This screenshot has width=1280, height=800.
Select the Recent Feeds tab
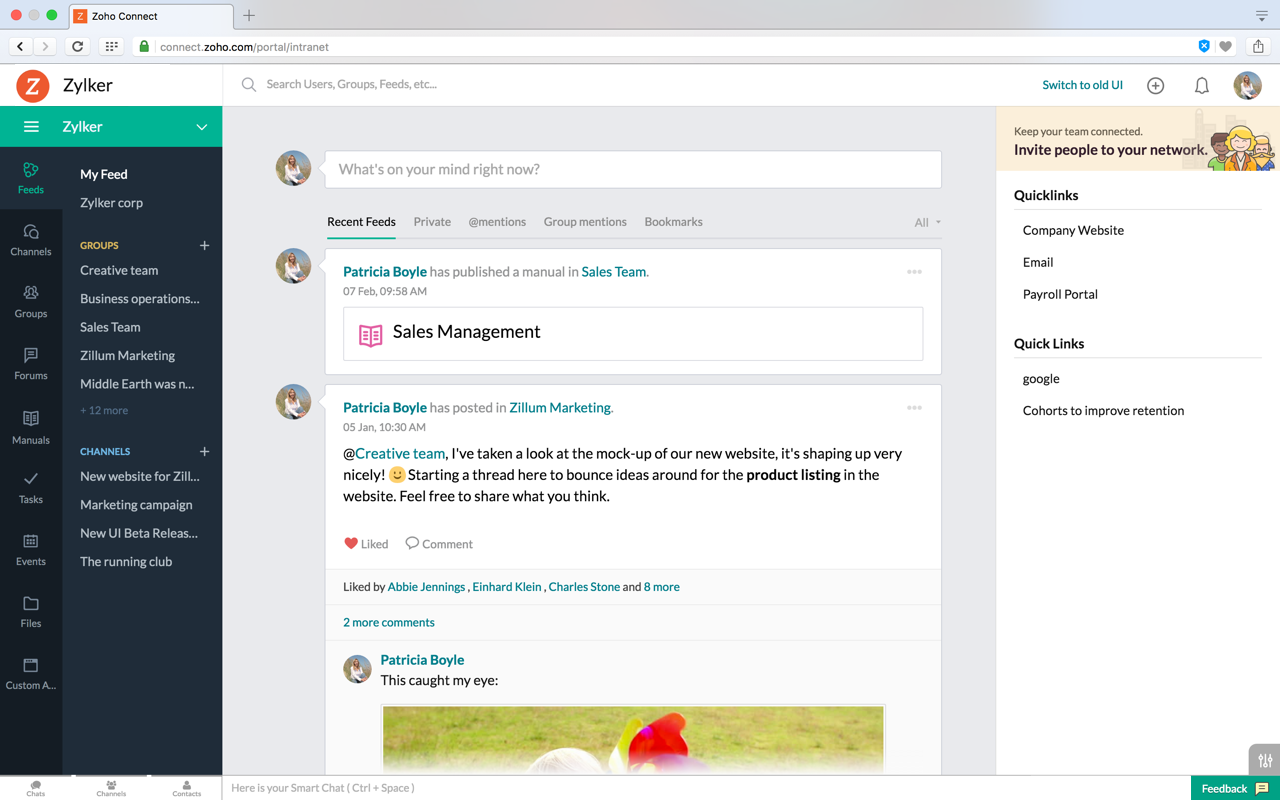tap(361, 222)
